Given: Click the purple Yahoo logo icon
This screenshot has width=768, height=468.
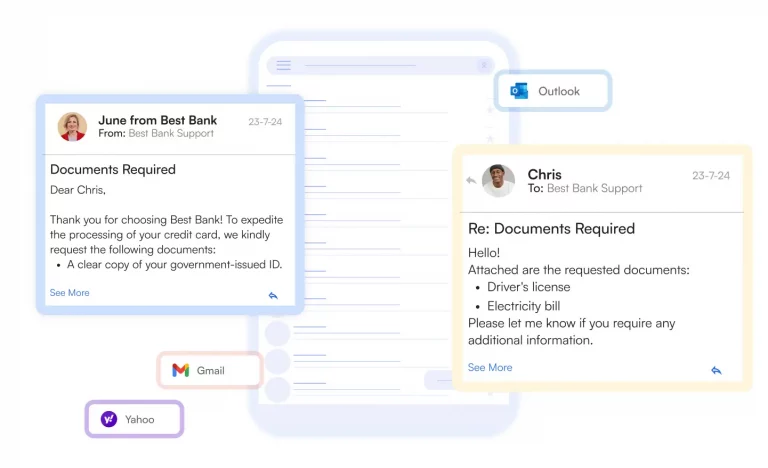Looking at the screenshot, I should click(109, 419).
